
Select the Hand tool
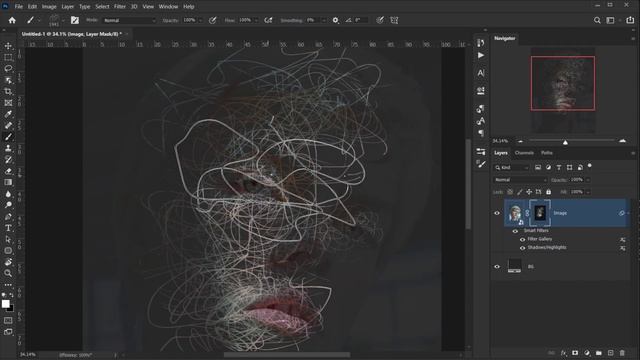pos(8,262)
